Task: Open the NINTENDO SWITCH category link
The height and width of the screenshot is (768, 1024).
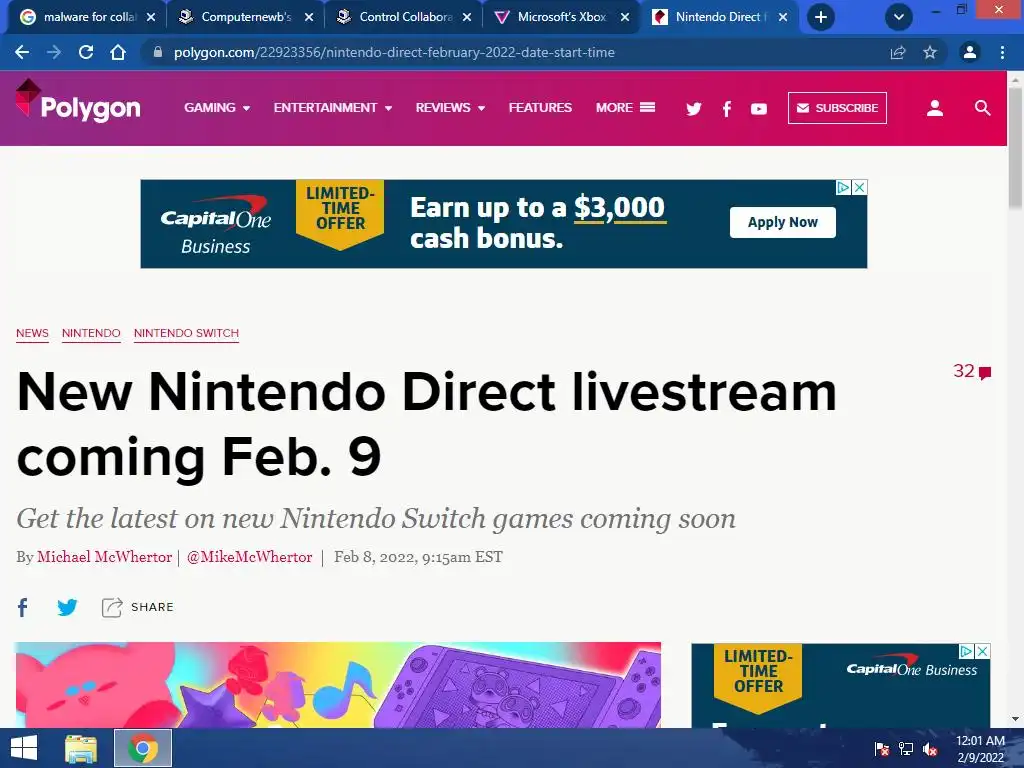Action: pos(186,333)
